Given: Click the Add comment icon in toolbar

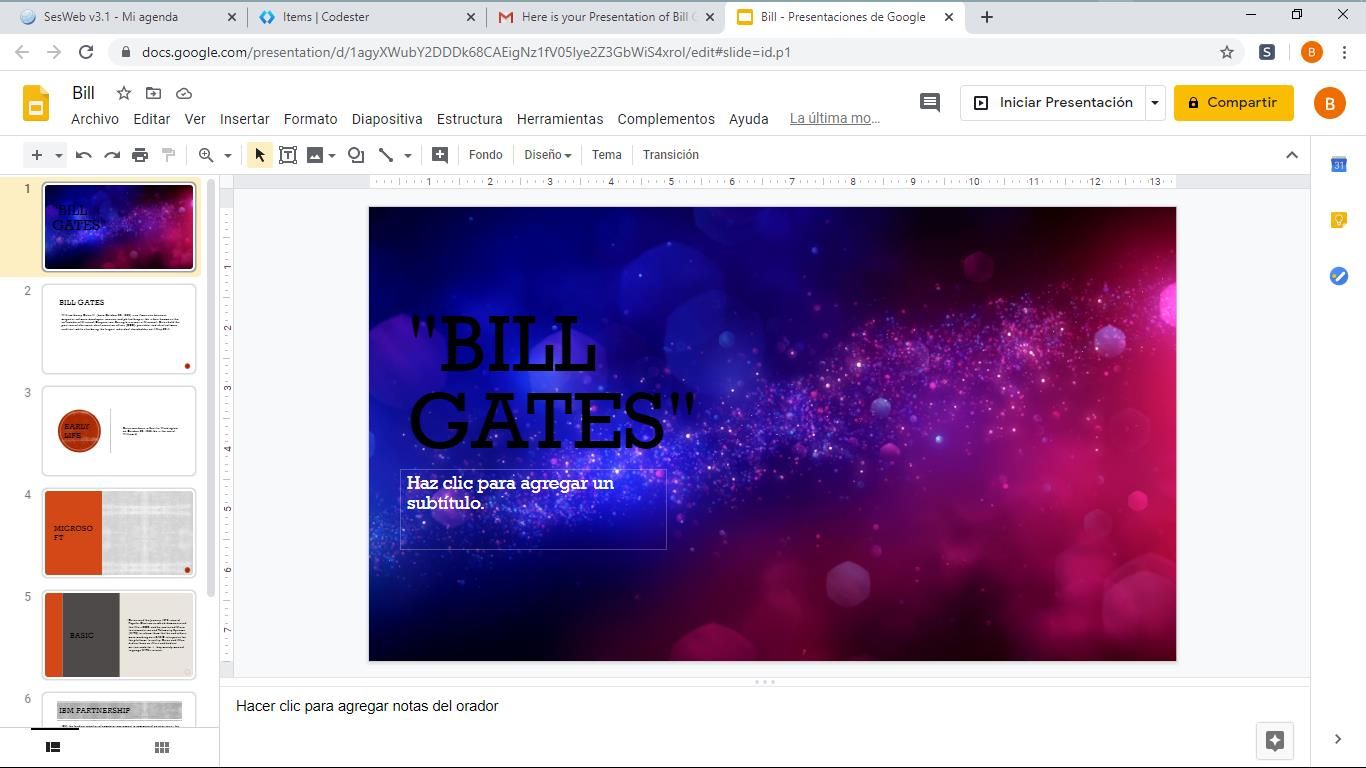Looking at the screenshot, I should [439, 155].
